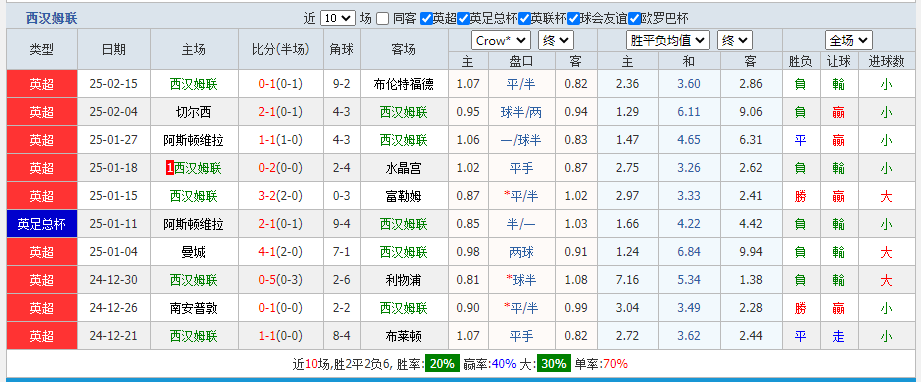921x382 pixels.
Task: Click away team 水晶宫
Action: pyautogui.click(x=404, y=169)
